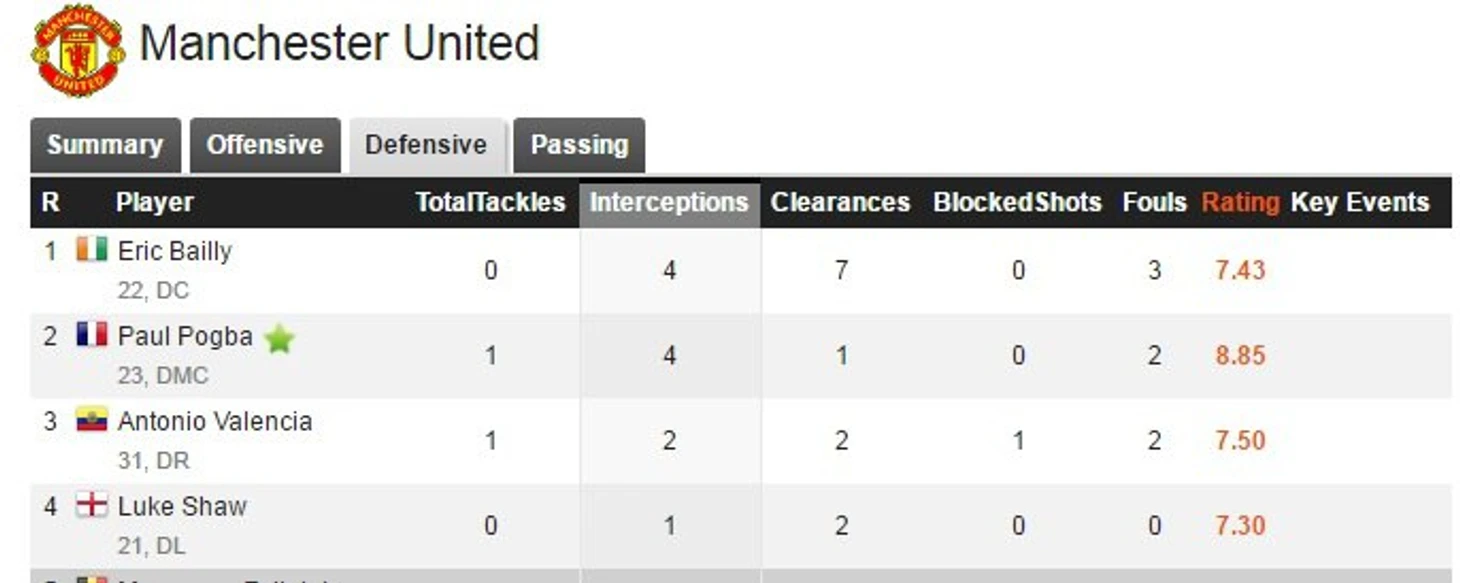Sort by the TotalTackles column header

490,202
